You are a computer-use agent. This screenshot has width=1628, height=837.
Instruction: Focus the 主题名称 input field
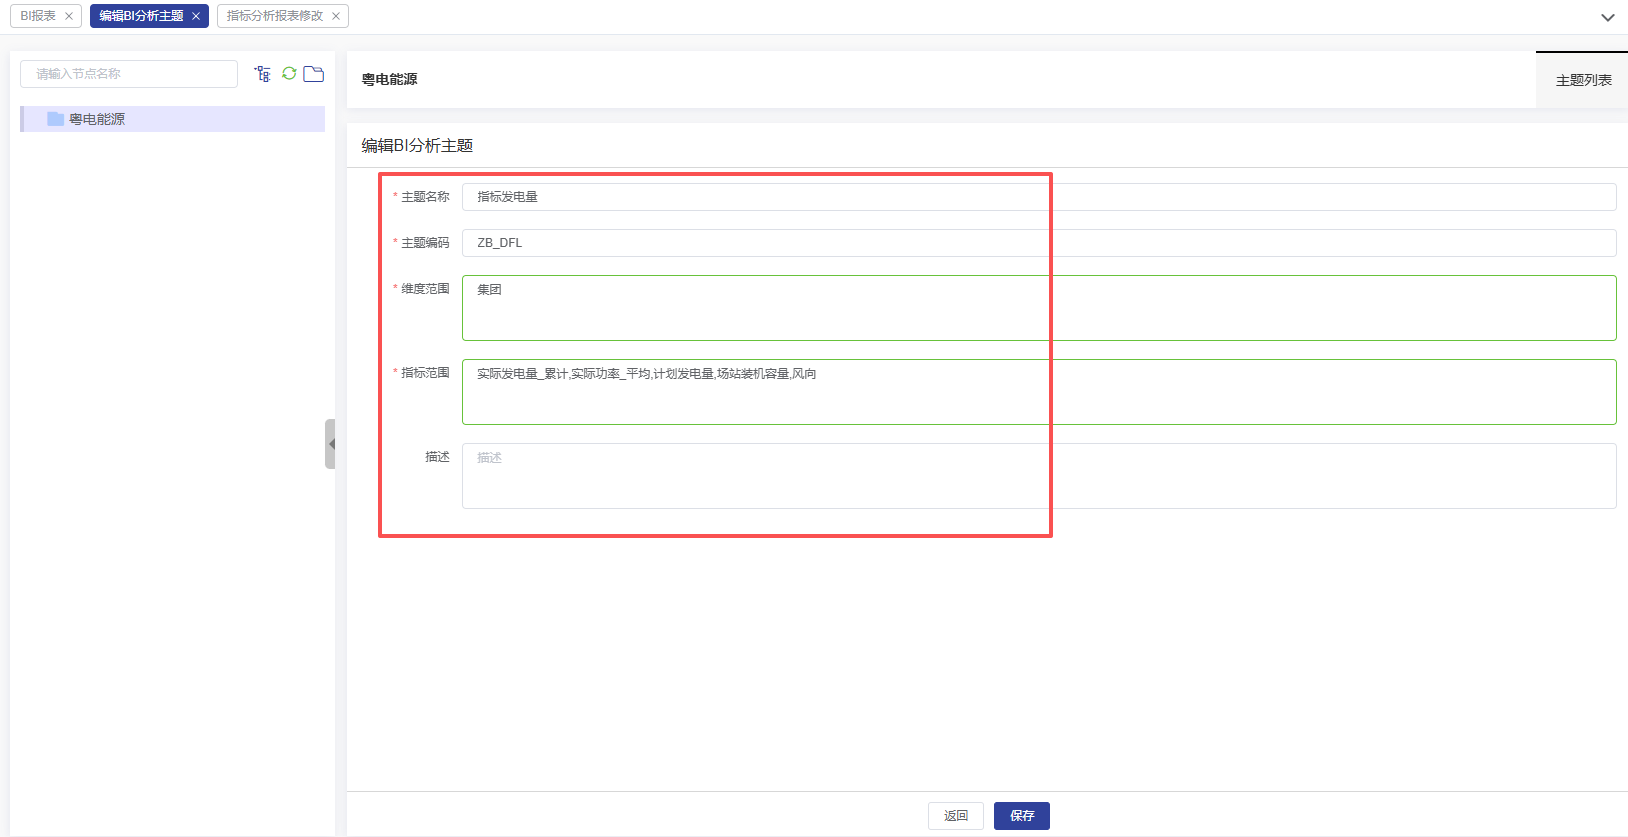click(x=1038, y=197)
